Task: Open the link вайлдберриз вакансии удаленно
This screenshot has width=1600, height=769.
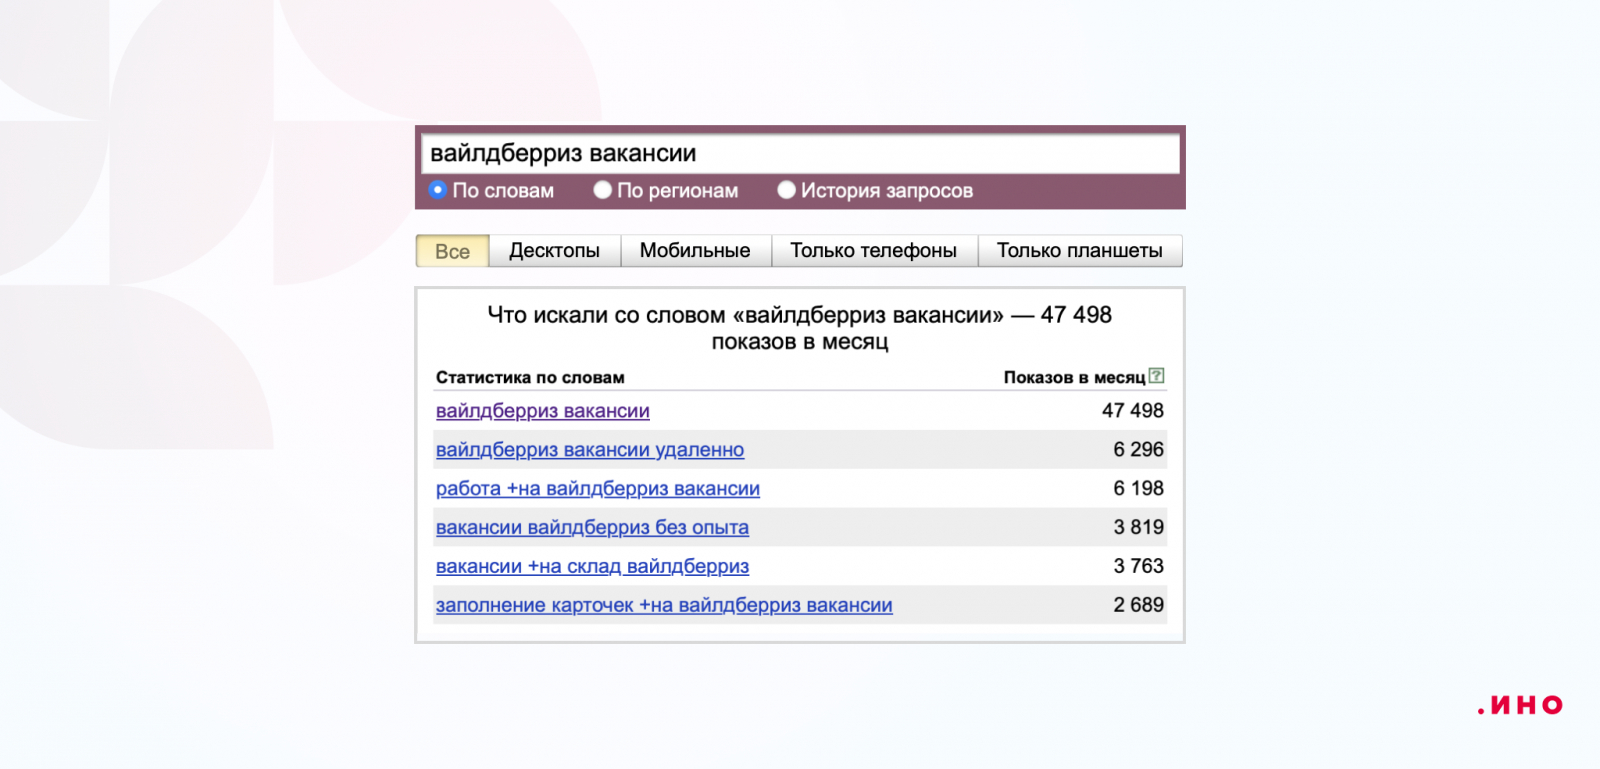Action: (590, 450)
